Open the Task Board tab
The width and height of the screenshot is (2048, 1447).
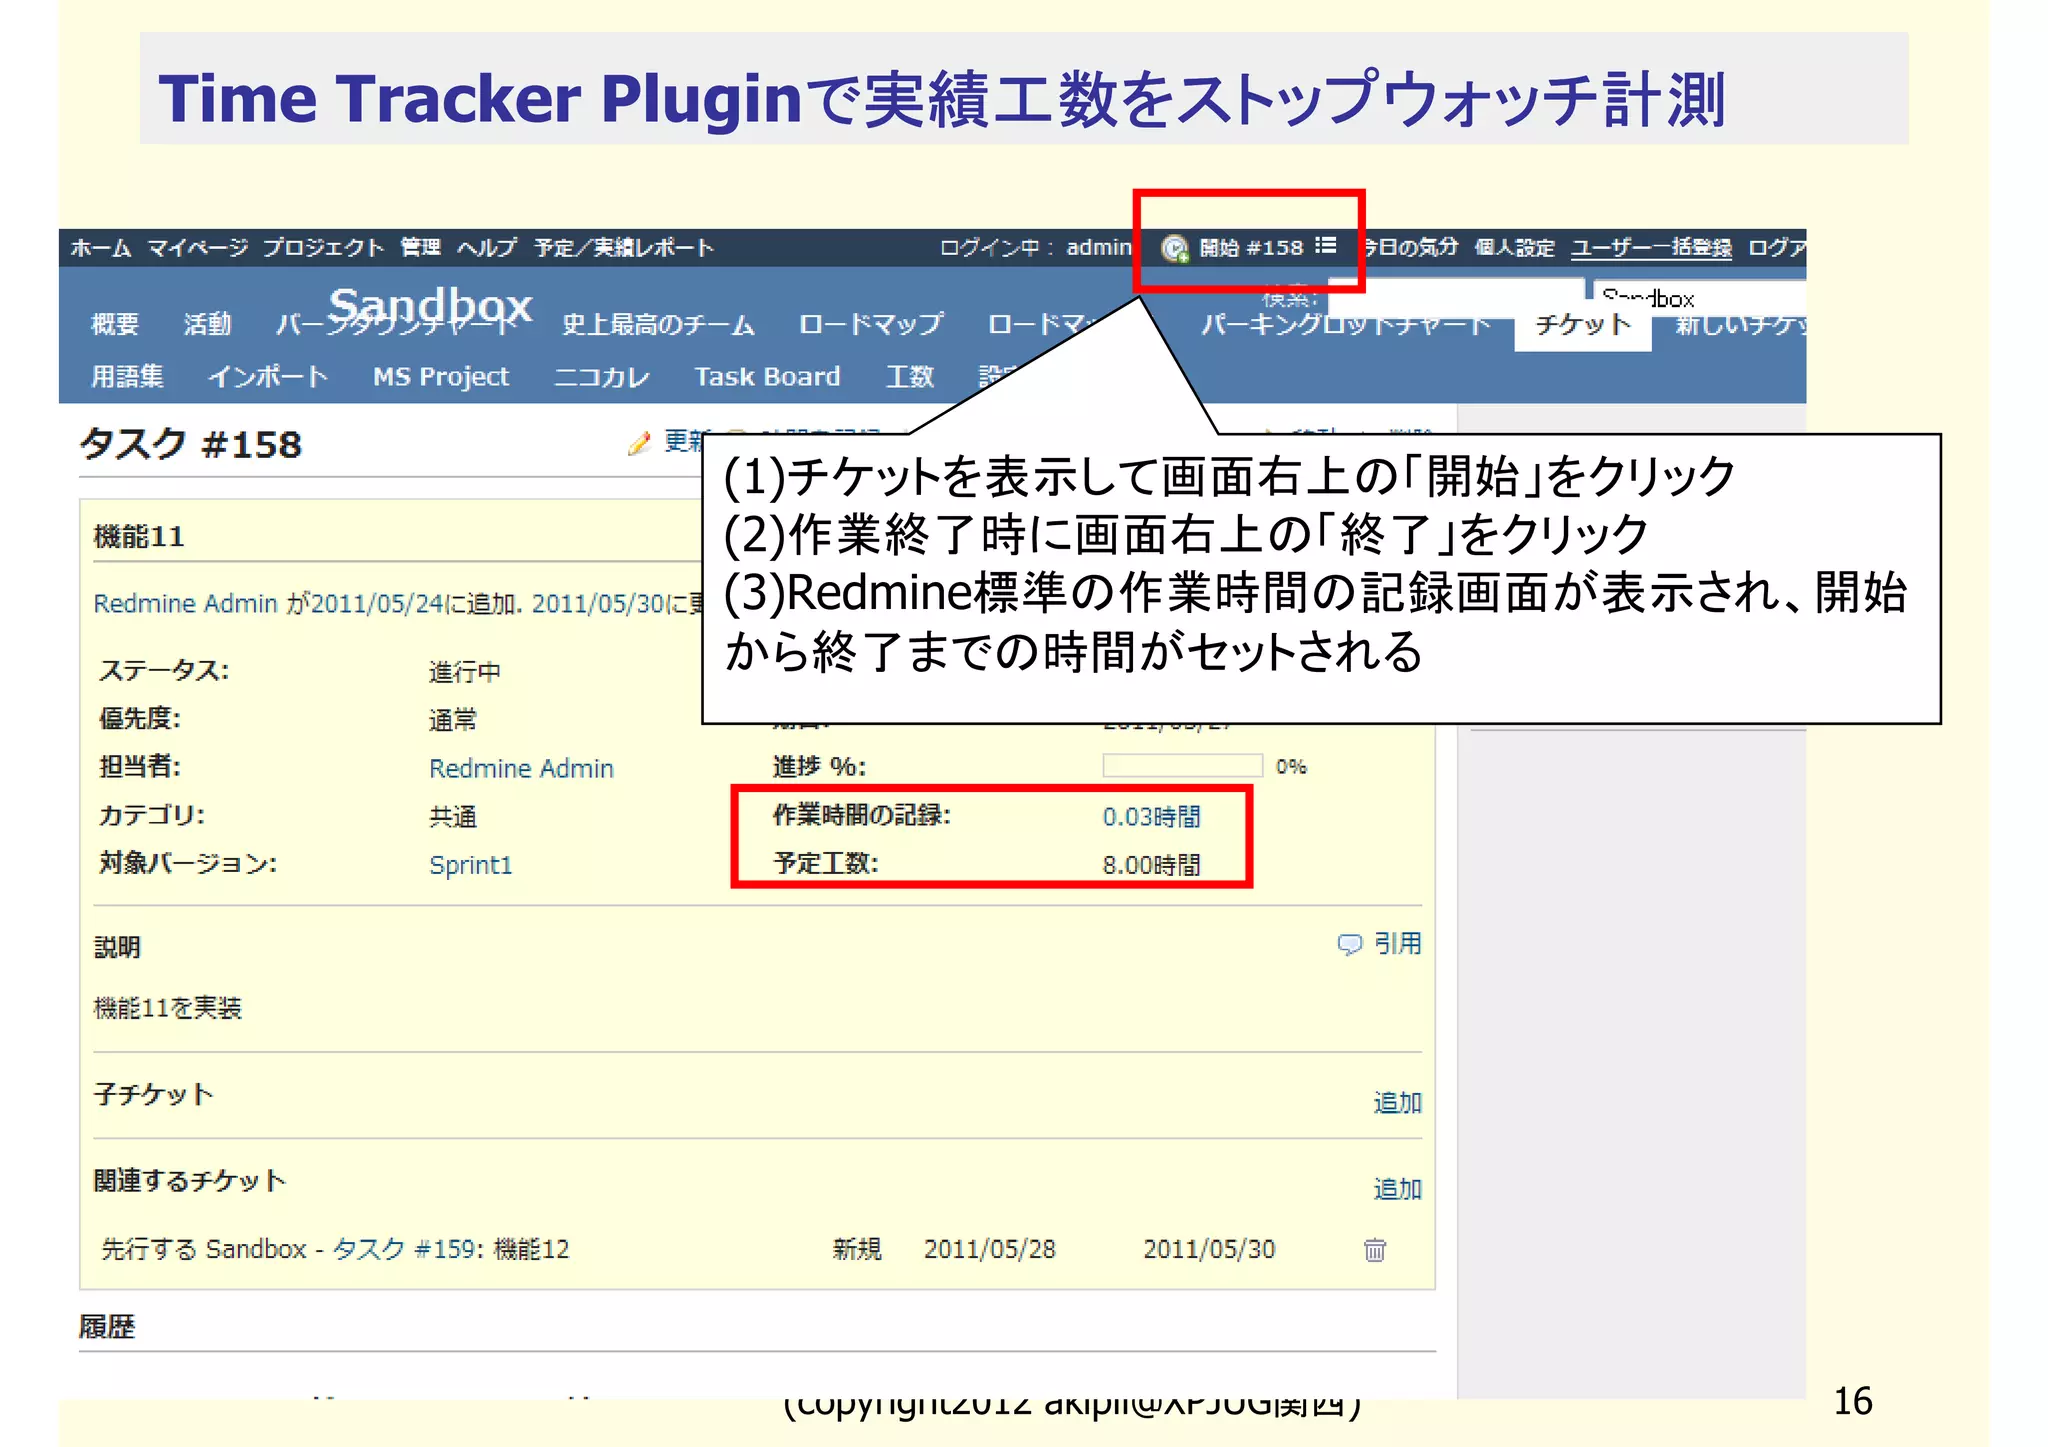click(767, 376)
